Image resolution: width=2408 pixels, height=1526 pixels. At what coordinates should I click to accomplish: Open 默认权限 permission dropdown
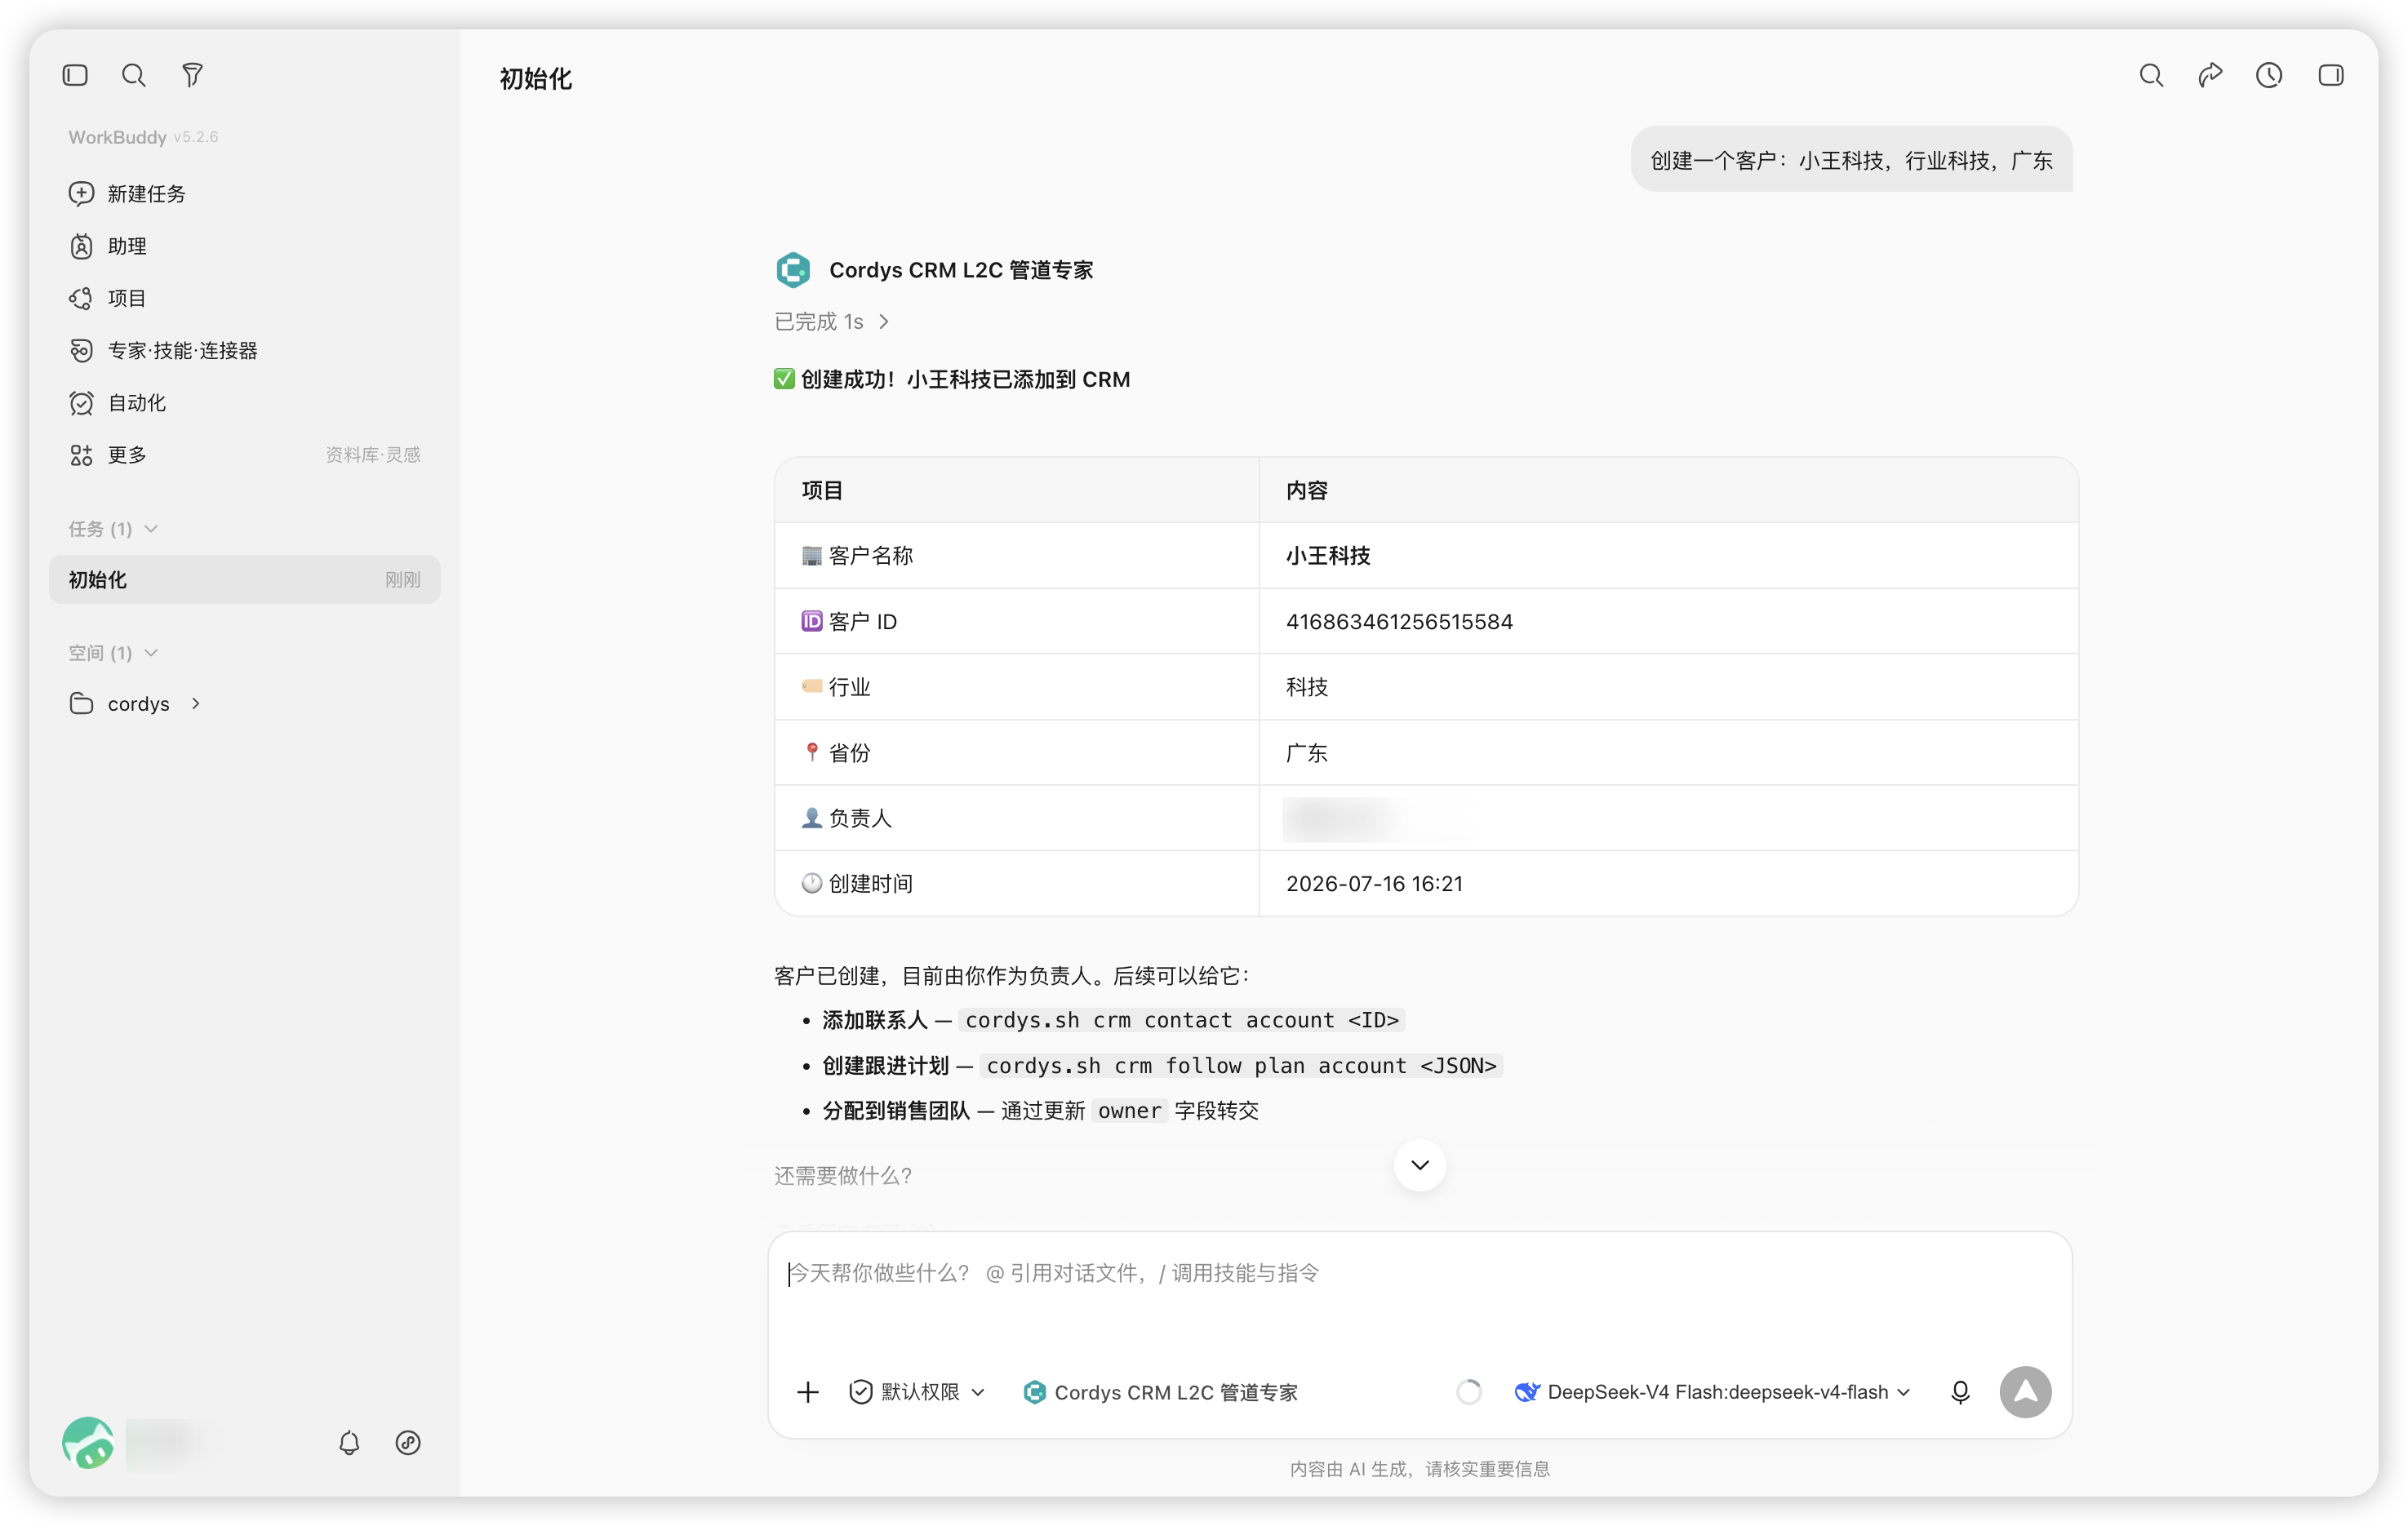(x=917, y=1392)
